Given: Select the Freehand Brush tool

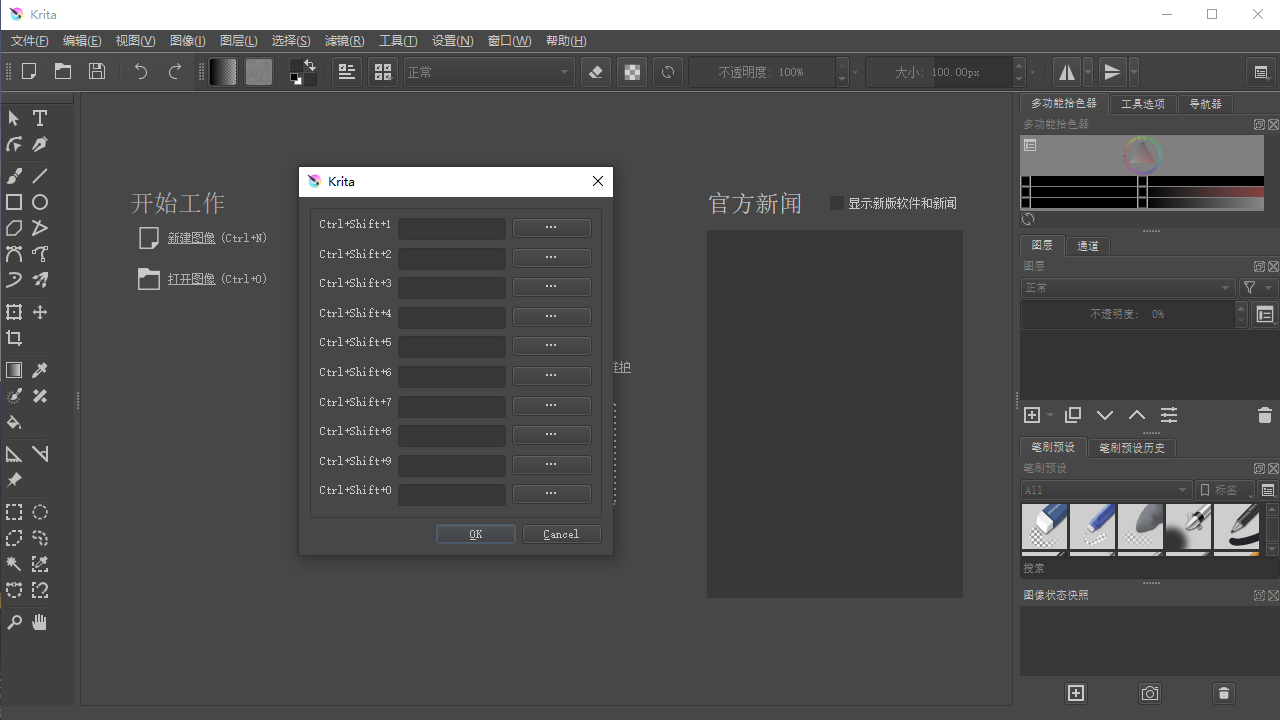Looking at the screenshot, I should click(14, 175).
